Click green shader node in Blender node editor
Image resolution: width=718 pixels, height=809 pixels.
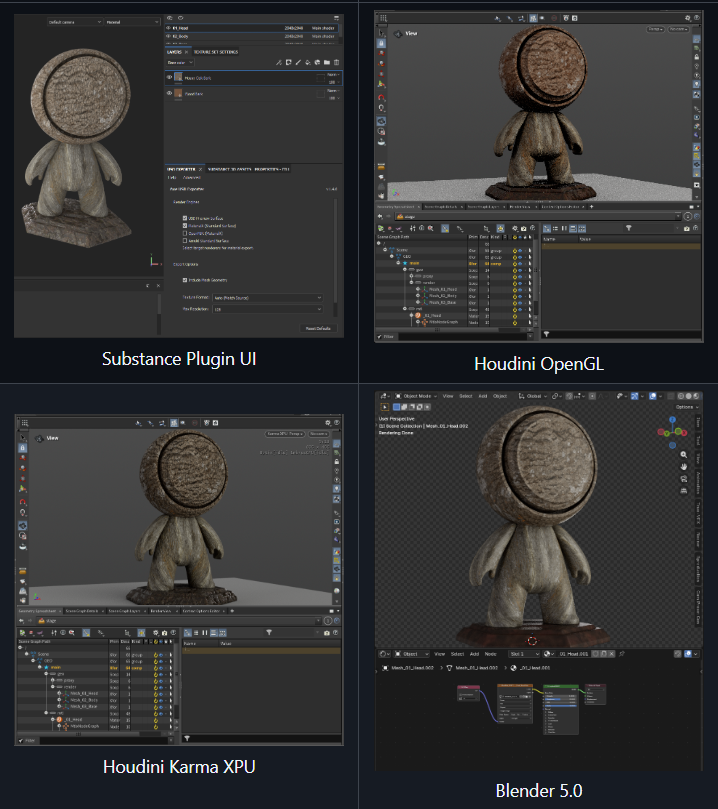561,709
